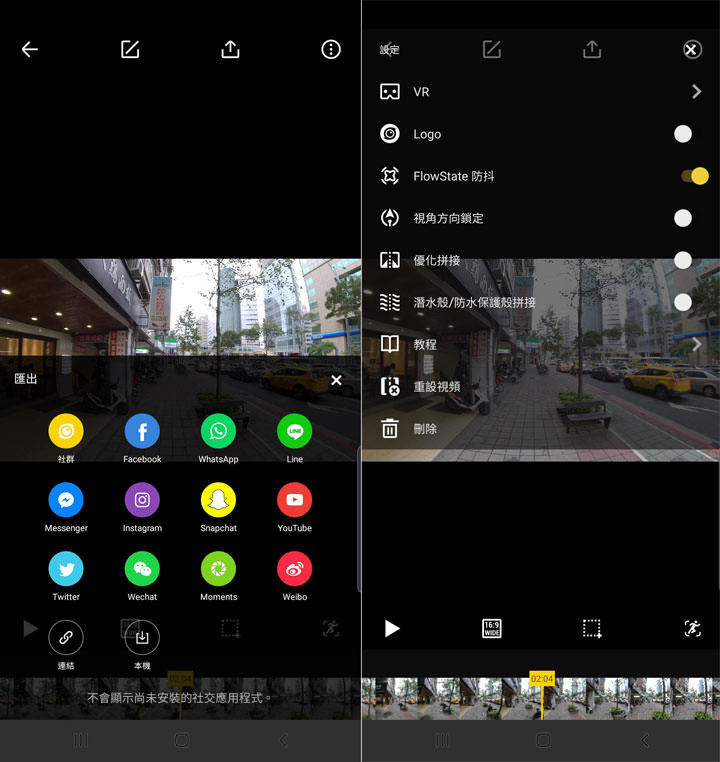
Task: Close the settings menu with X icon
Action: point(692,50)
